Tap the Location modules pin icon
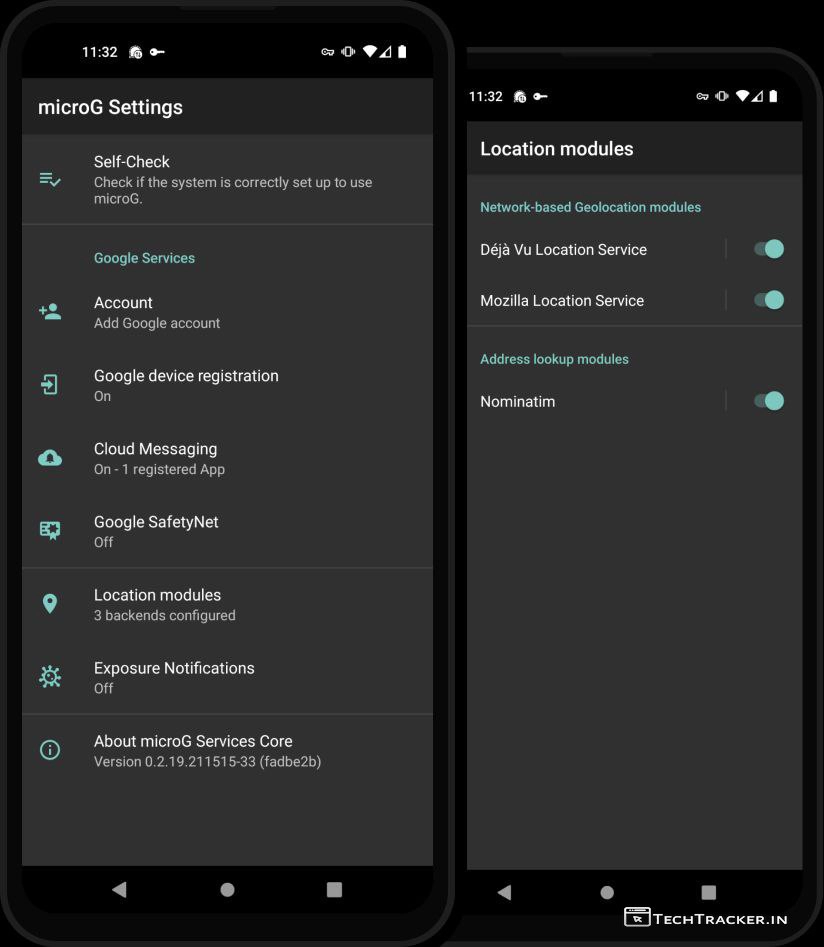 [x=50, y=604]
